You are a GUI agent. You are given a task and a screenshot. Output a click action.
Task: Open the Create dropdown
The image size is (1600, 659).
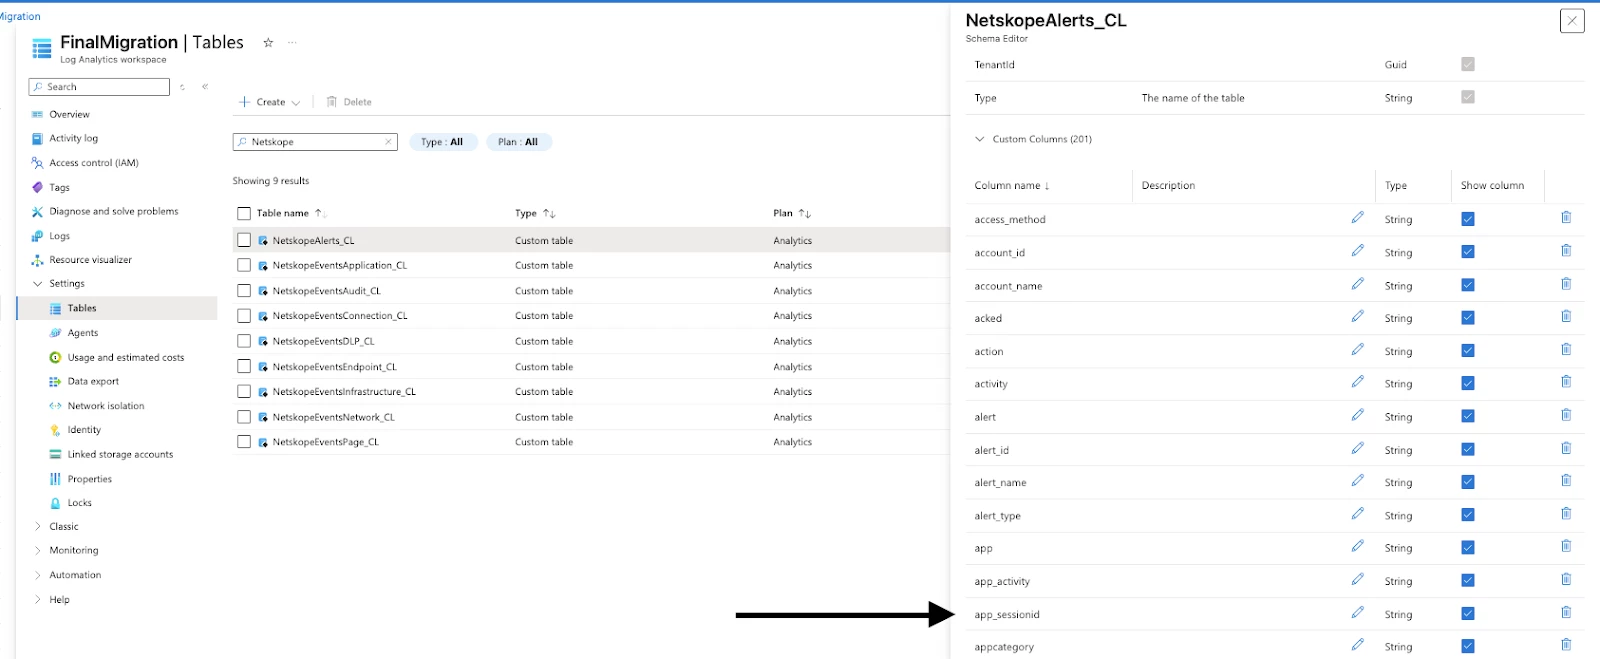click(269, 102)
